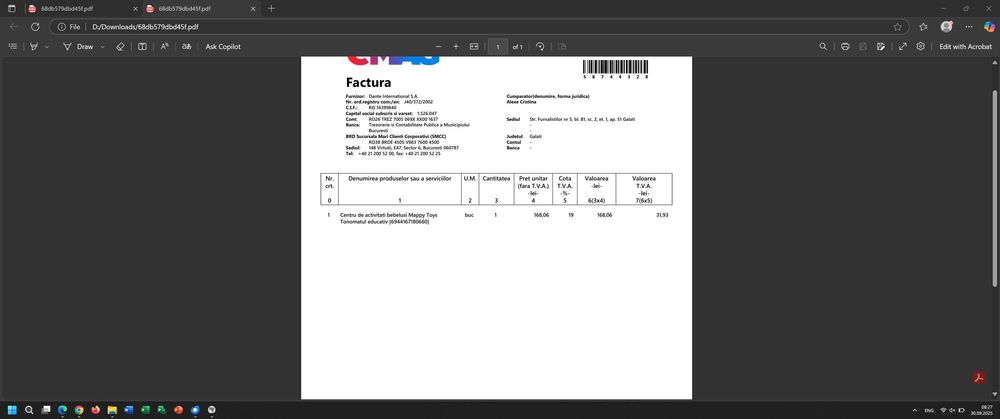Viewport: 1000px width, 419px height.
Task: Click ENG language indicator in tray
Action: [929, 410]
